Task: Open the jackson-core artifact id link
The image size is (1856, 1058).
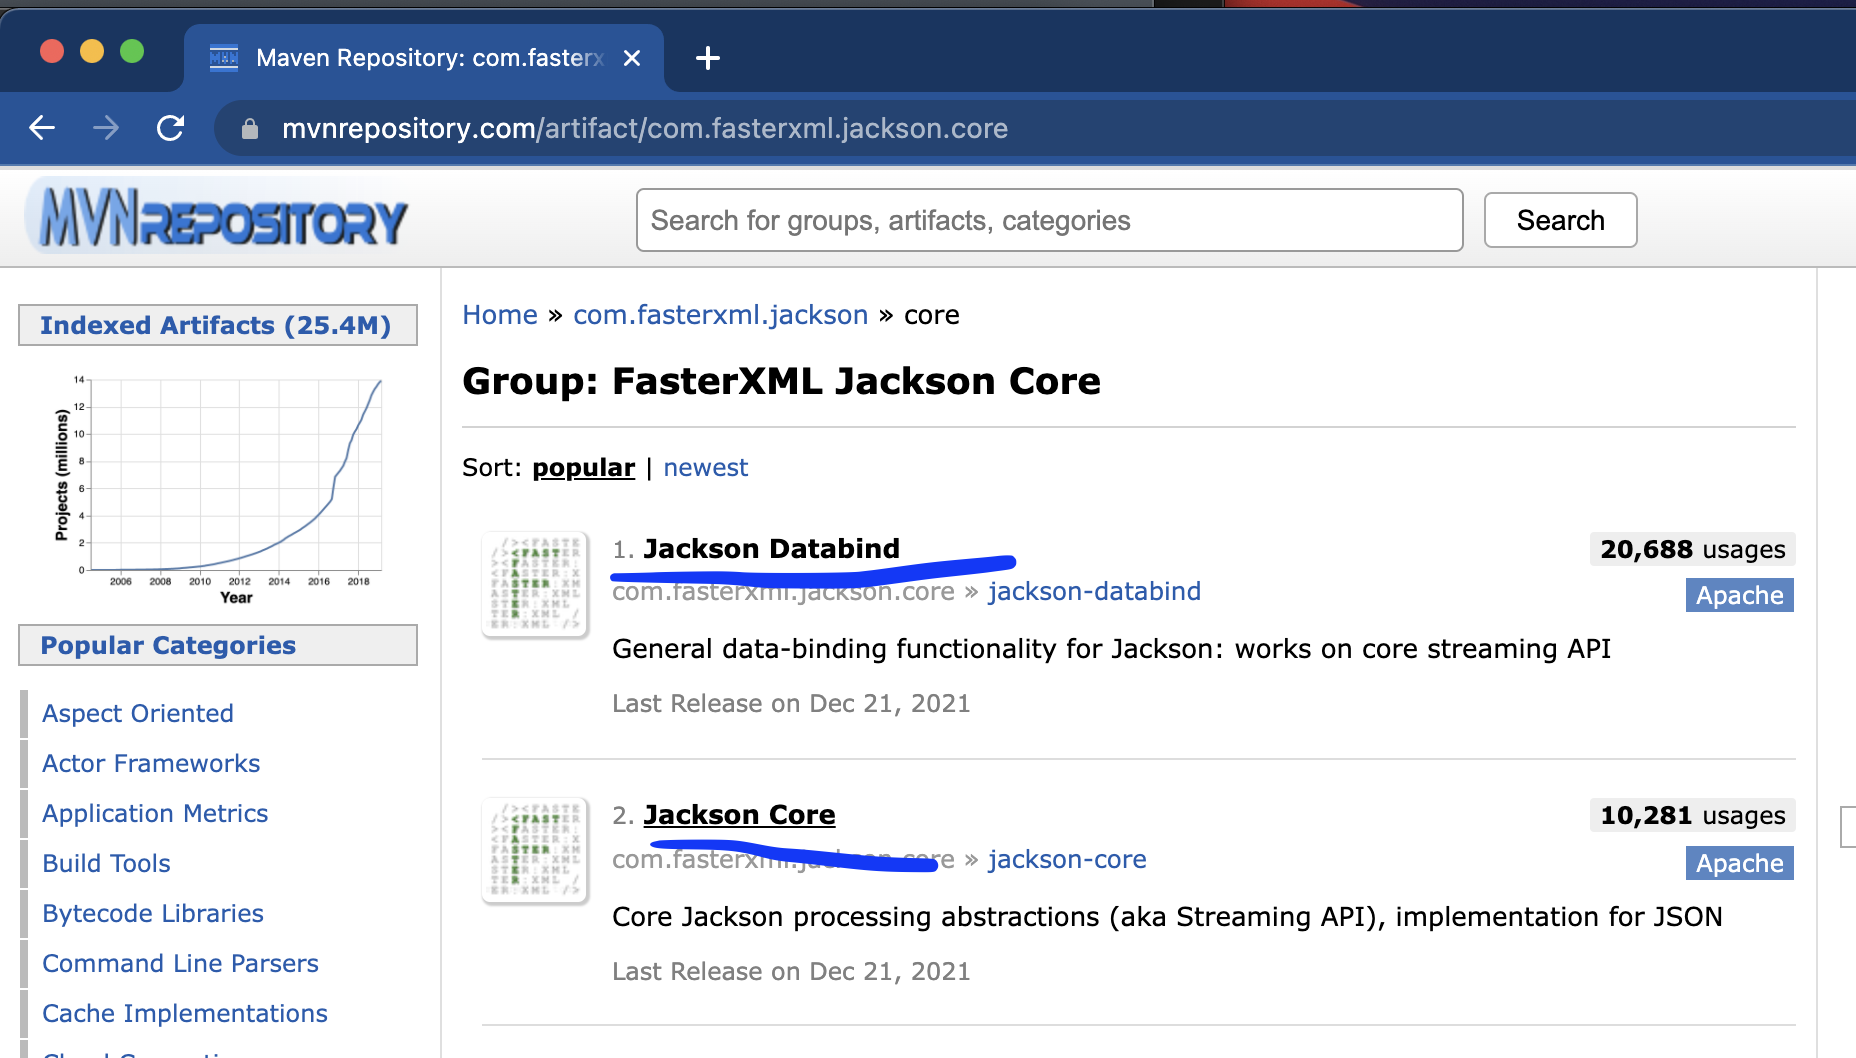Action: 1067,859
